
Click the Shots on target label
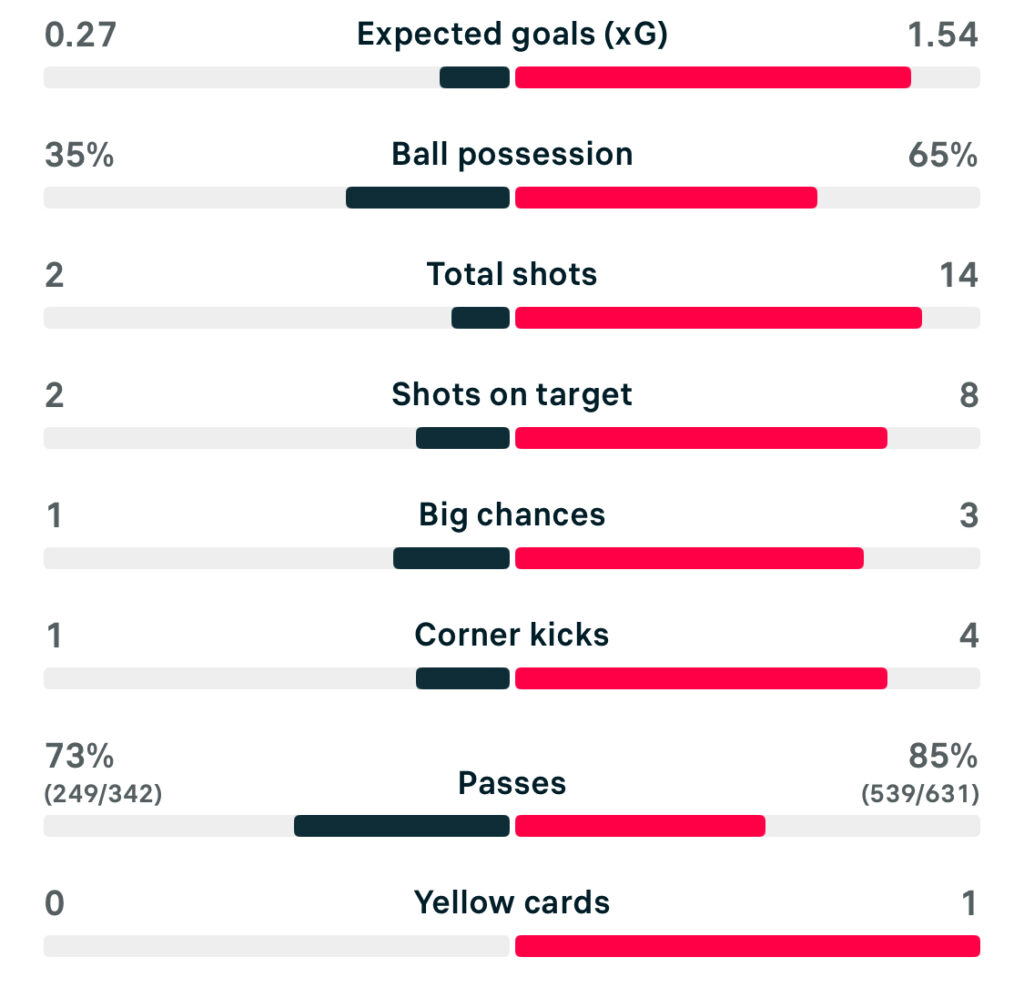point(512,395)
